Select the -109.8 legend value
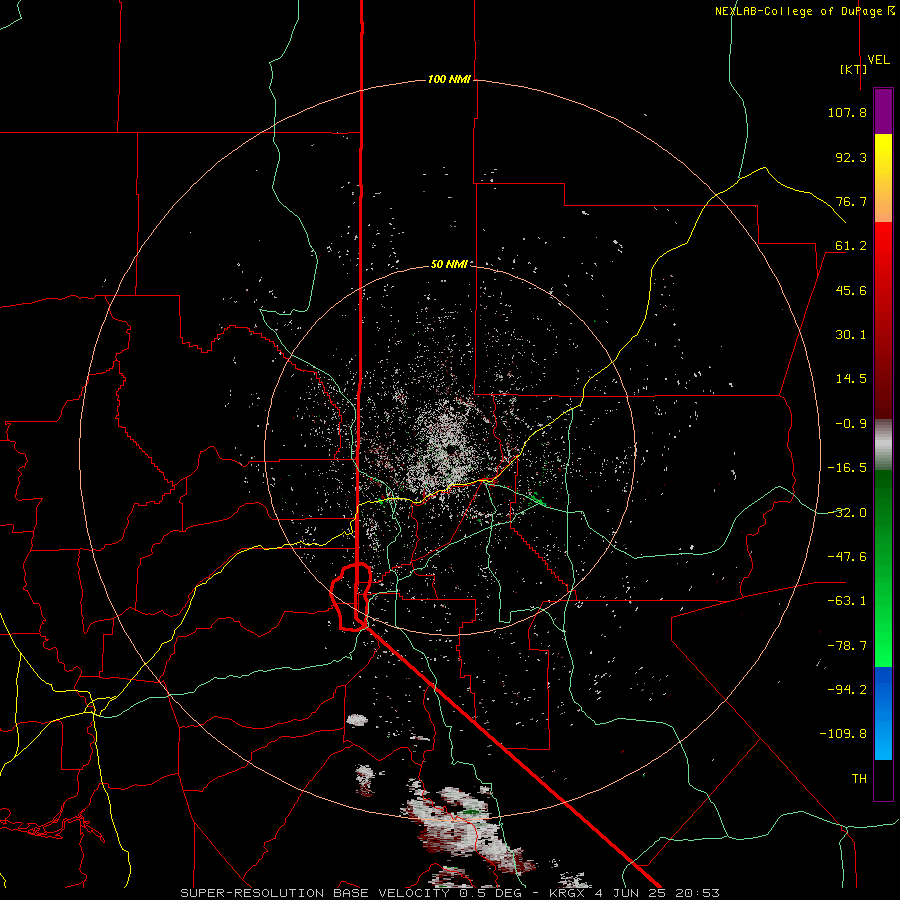Screen dimensions: 900x900 coord(843,734)
